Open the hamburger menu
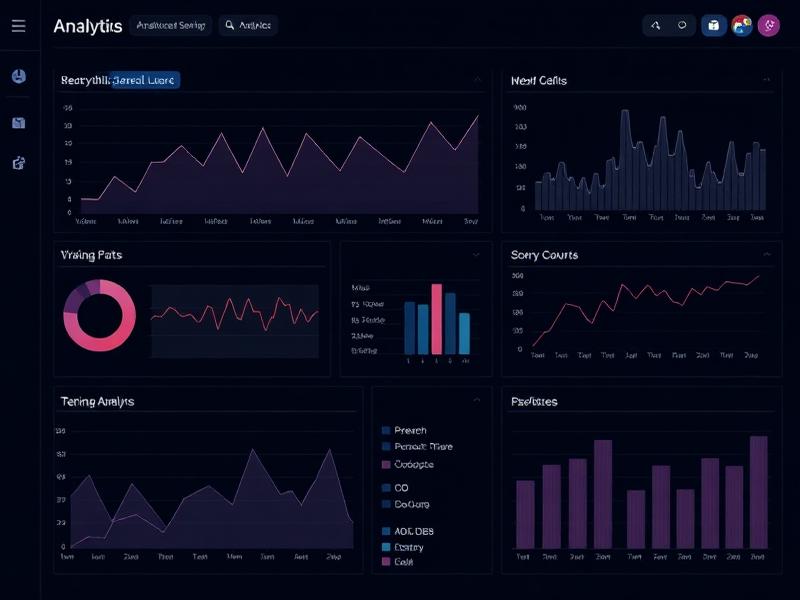The image size is (800, 600). click(18, 26)
